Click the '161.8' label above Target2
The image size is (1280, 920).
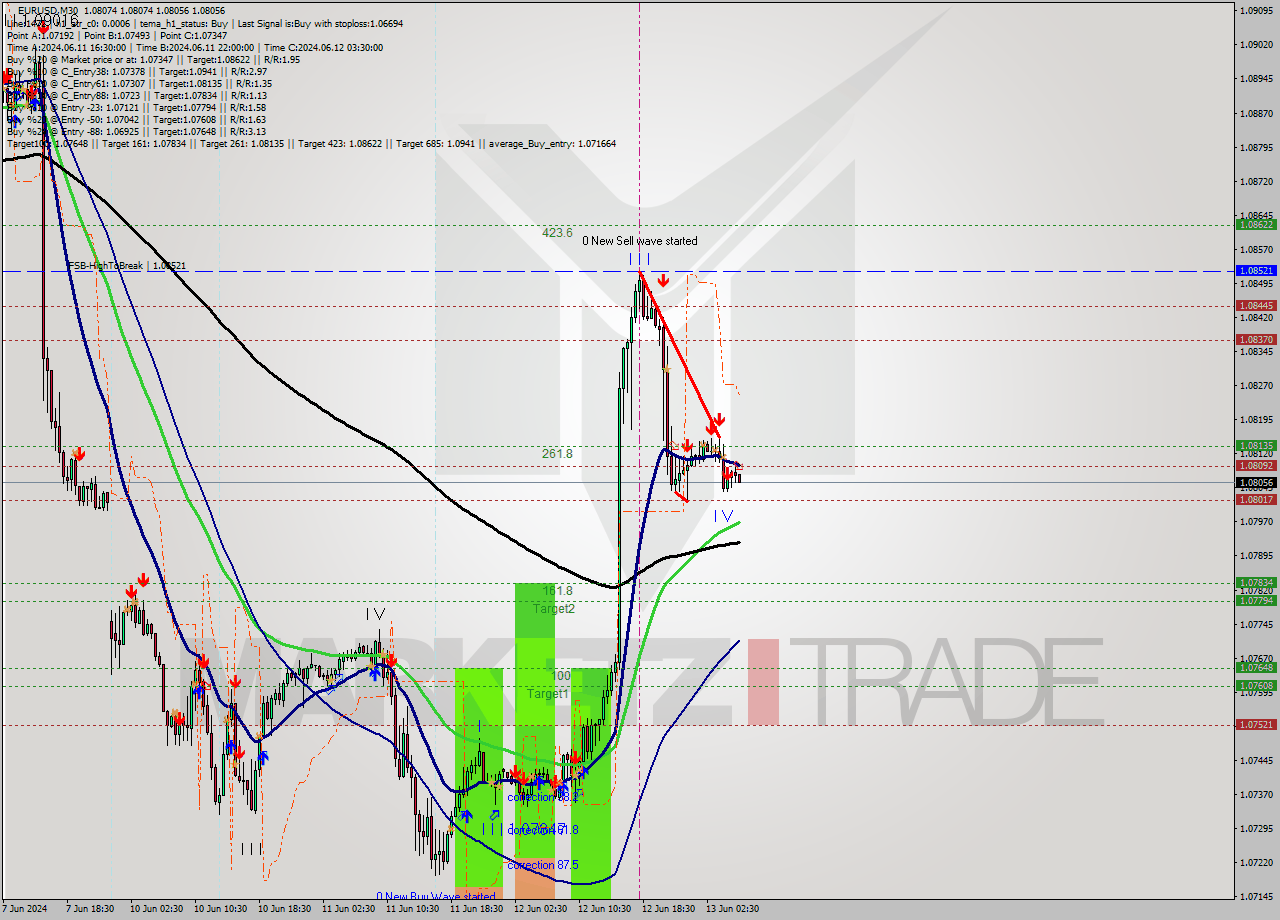click(557, 591)
